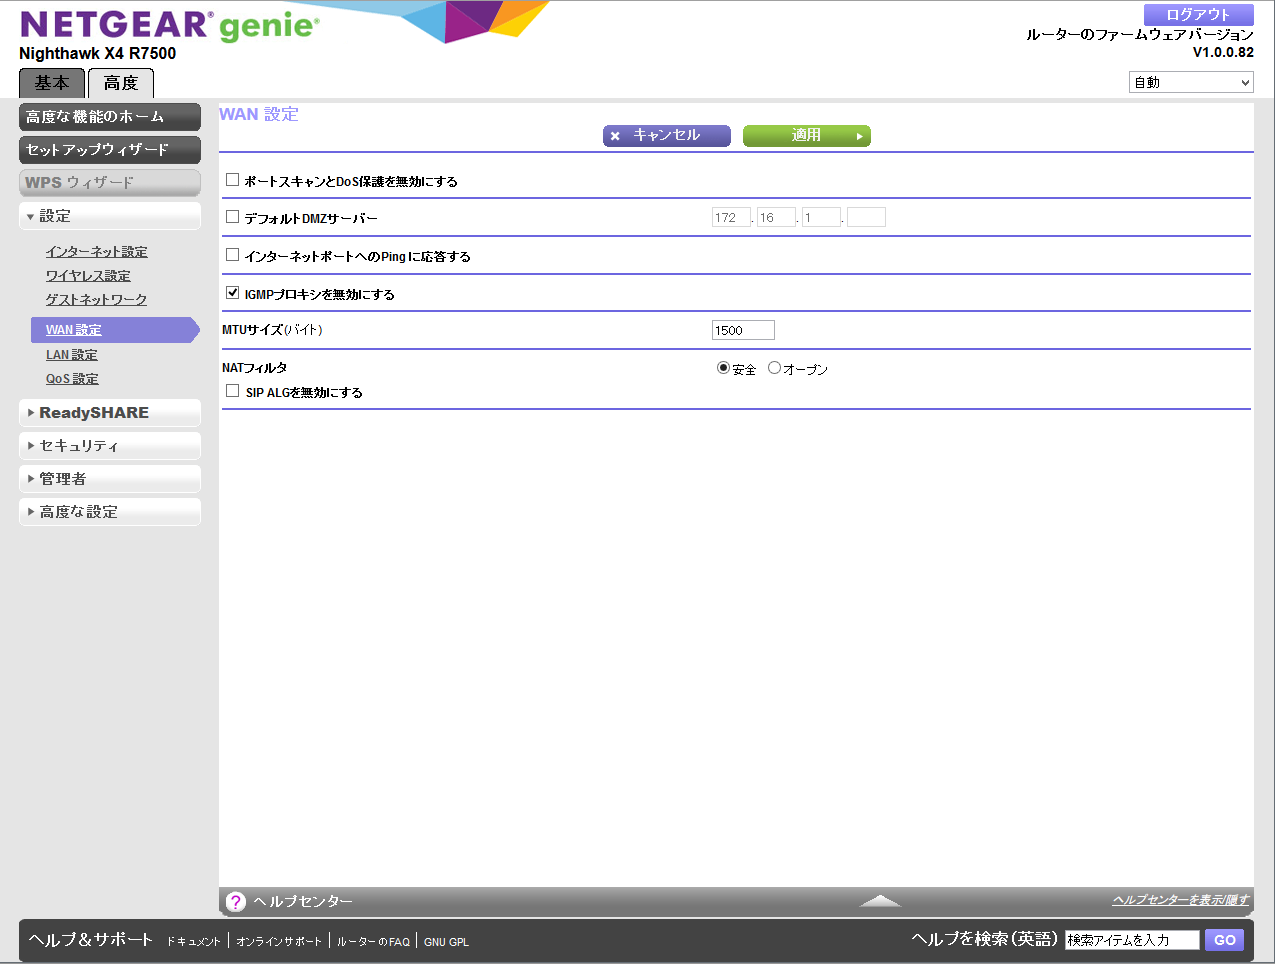Screen dimensions: 1275x964
Task: Check the default DMZ server checkbox
Action: 233,217
